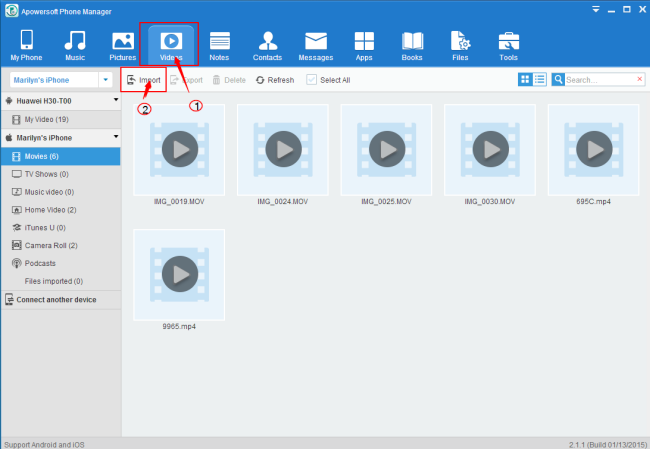Viewport: 650px width, 449px height.
Task: Open the Music section
Action: click(75, 45)
